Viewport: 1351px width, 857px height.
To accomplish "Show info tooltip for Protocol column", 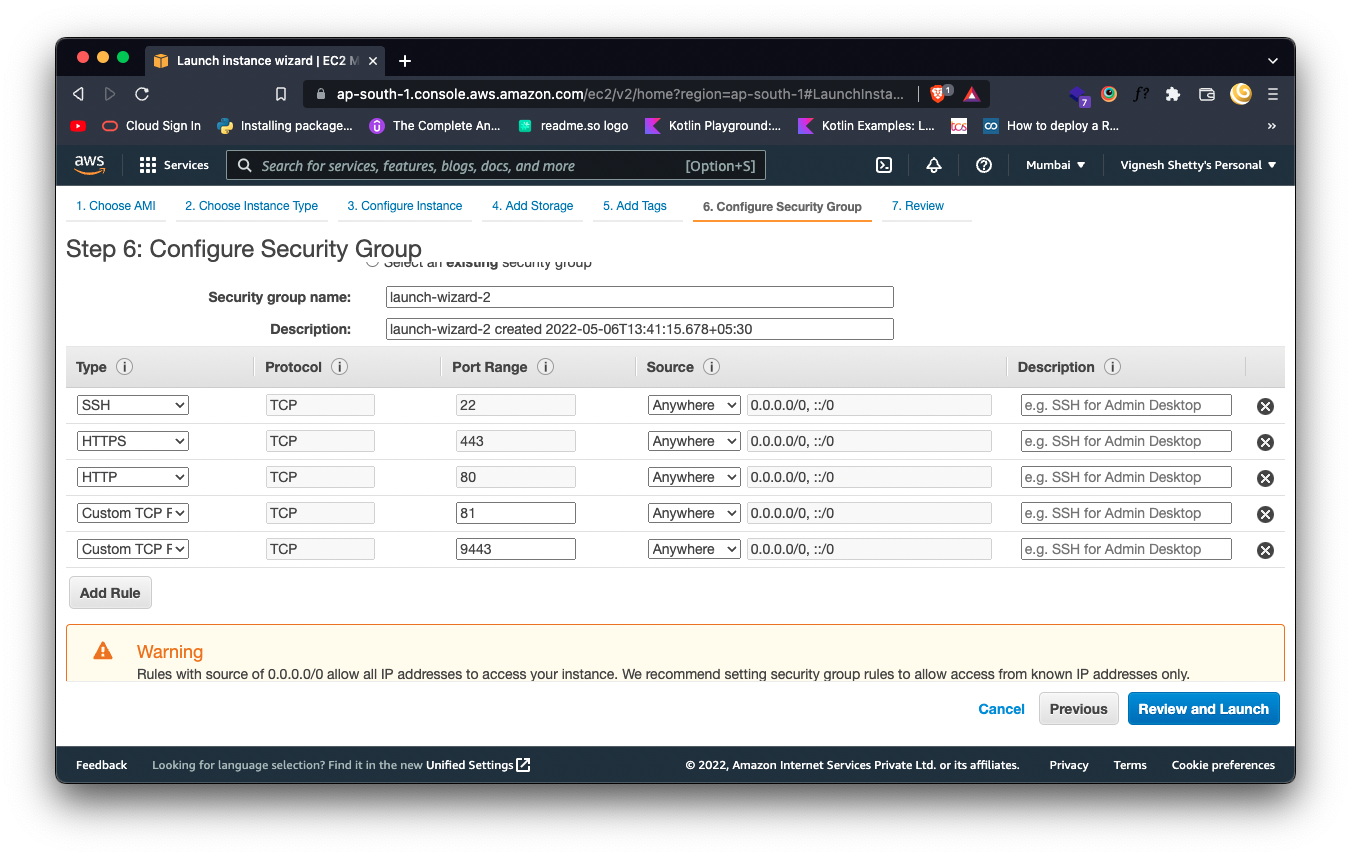I will [x=339, y=367].
